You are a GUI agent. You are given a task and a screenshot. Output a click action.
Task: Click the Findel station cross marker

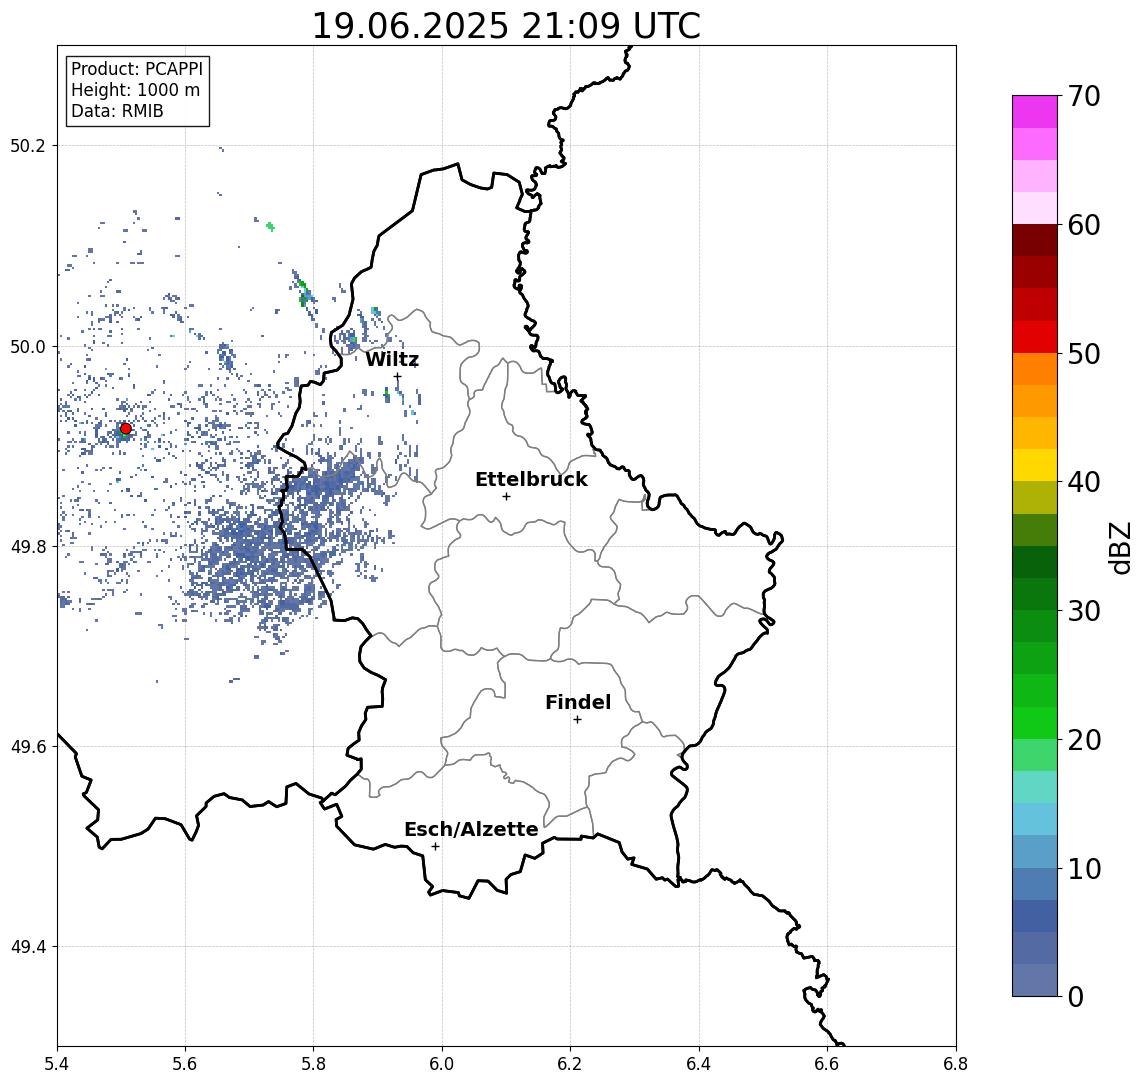point(578,720)
